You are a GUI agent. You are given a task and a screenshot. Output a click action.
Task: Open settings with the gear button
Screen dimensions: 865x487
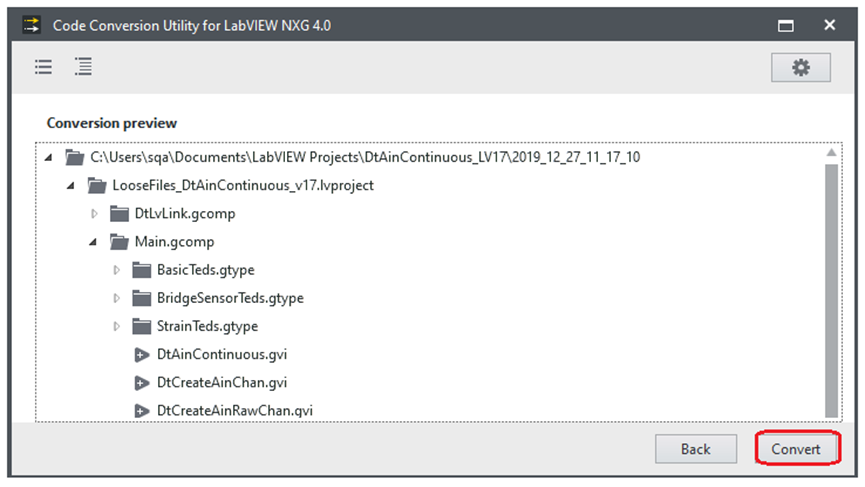800,67
